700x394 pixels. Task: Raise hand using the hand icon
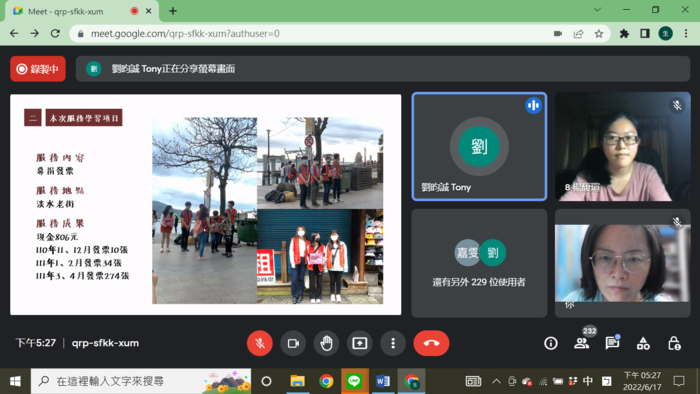click(326, 343)
